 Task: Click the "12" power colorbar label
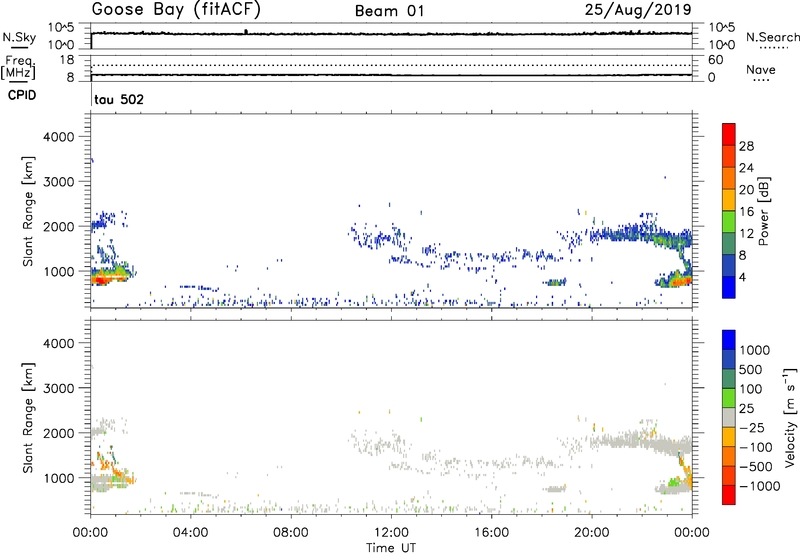(746, 234)
